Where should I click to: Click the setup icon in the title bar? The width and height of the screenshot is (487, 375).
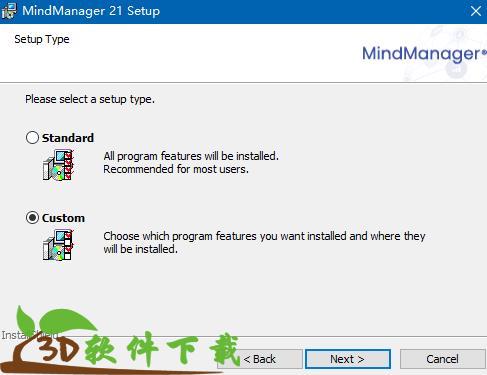(x=9, y=11)
